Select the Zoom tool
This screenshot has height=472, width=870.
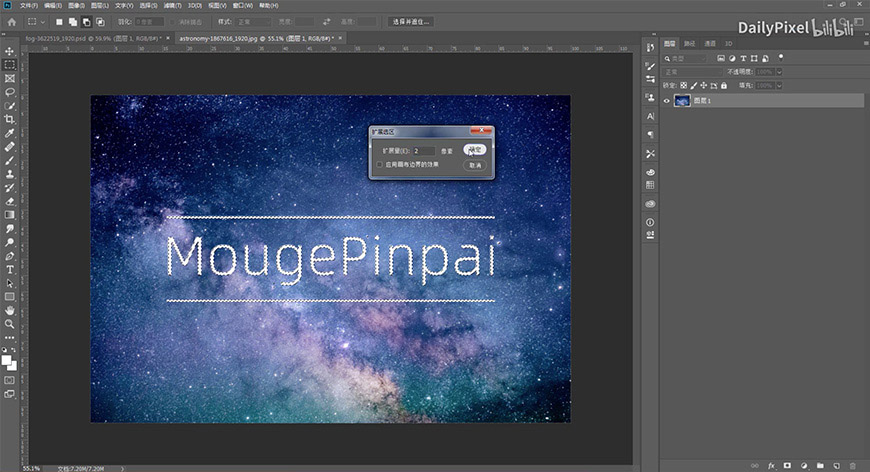[9, 324]
